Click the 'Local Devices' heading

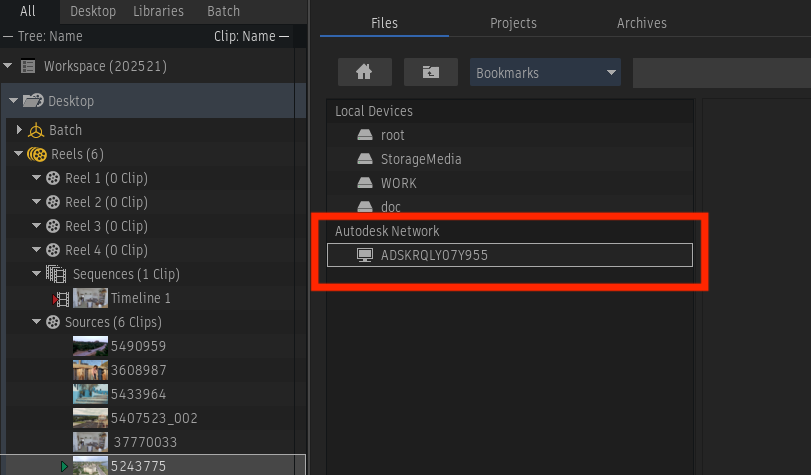pos(374,111)
